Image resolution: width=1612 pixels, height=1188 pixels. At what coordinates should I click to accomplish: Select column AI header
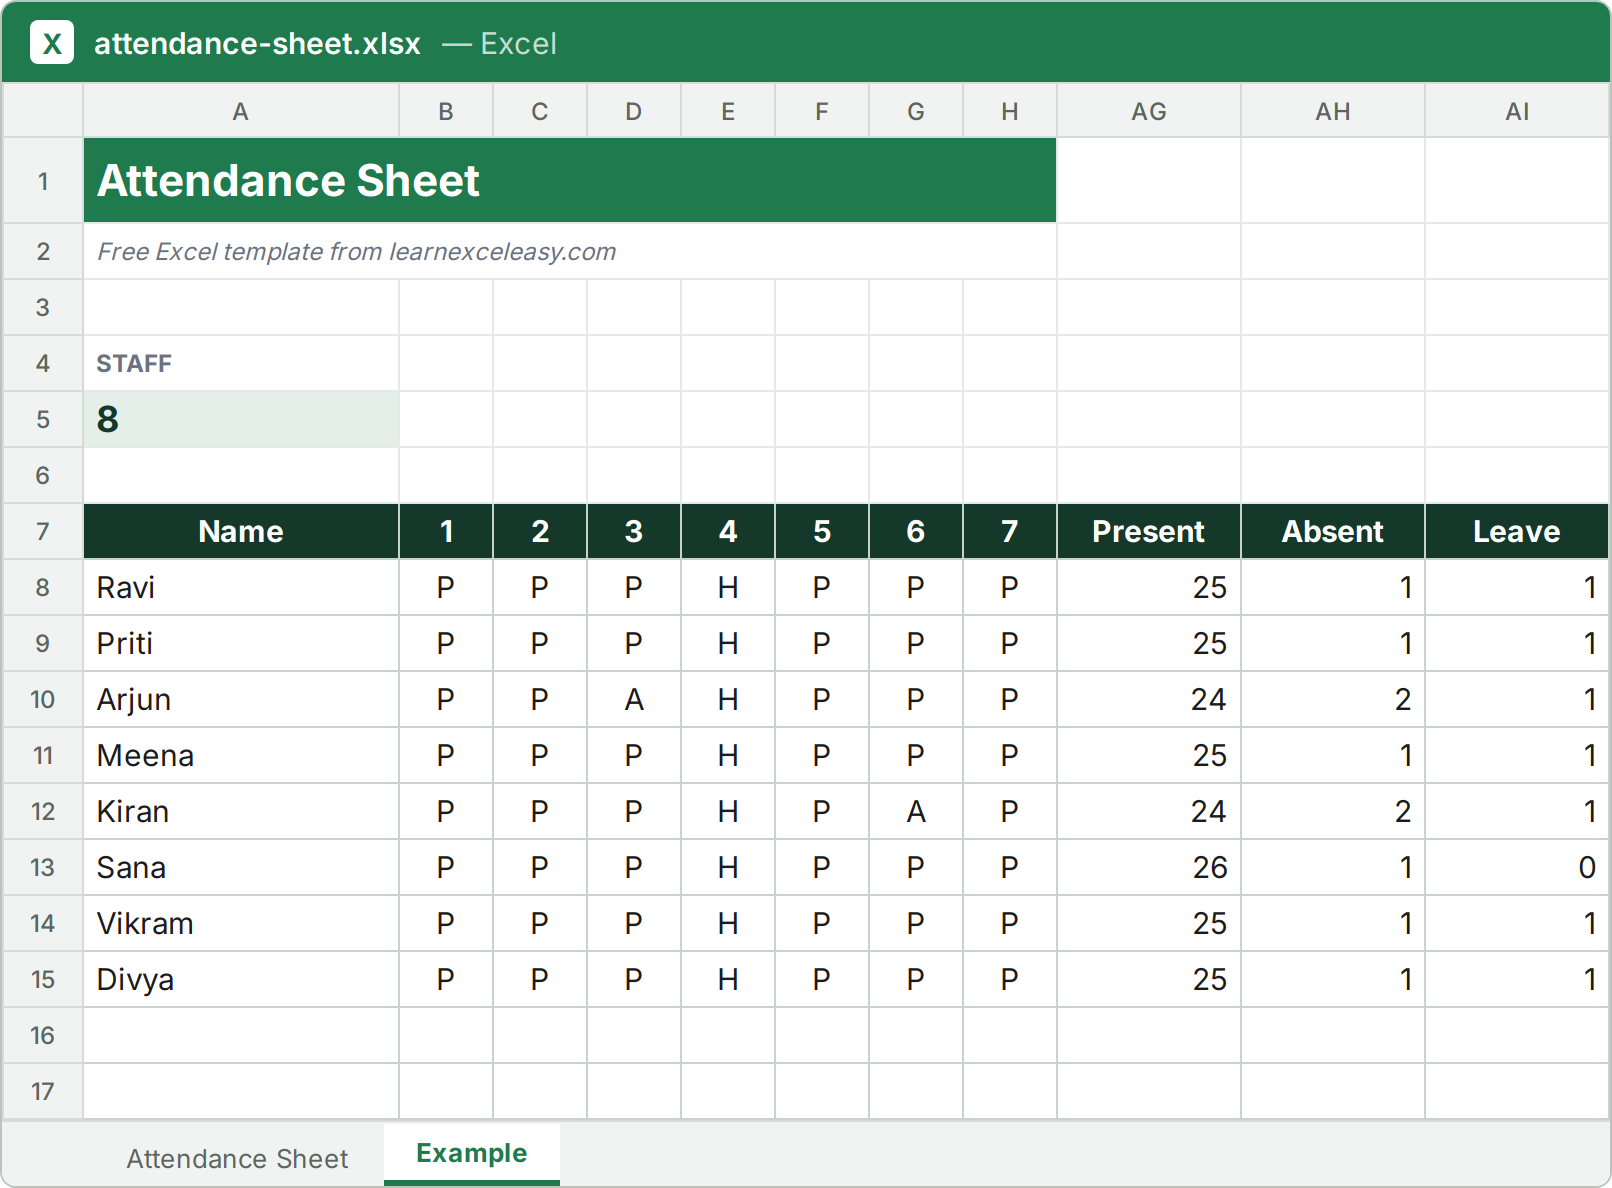click(x=1517, y=111)
